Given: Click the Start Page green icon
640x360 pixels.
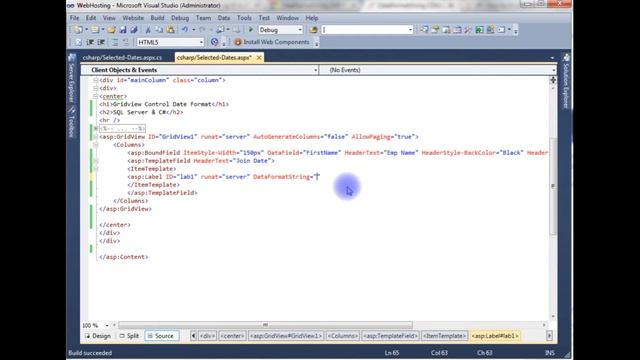Looking at the screenshot, I should (479, 30).
